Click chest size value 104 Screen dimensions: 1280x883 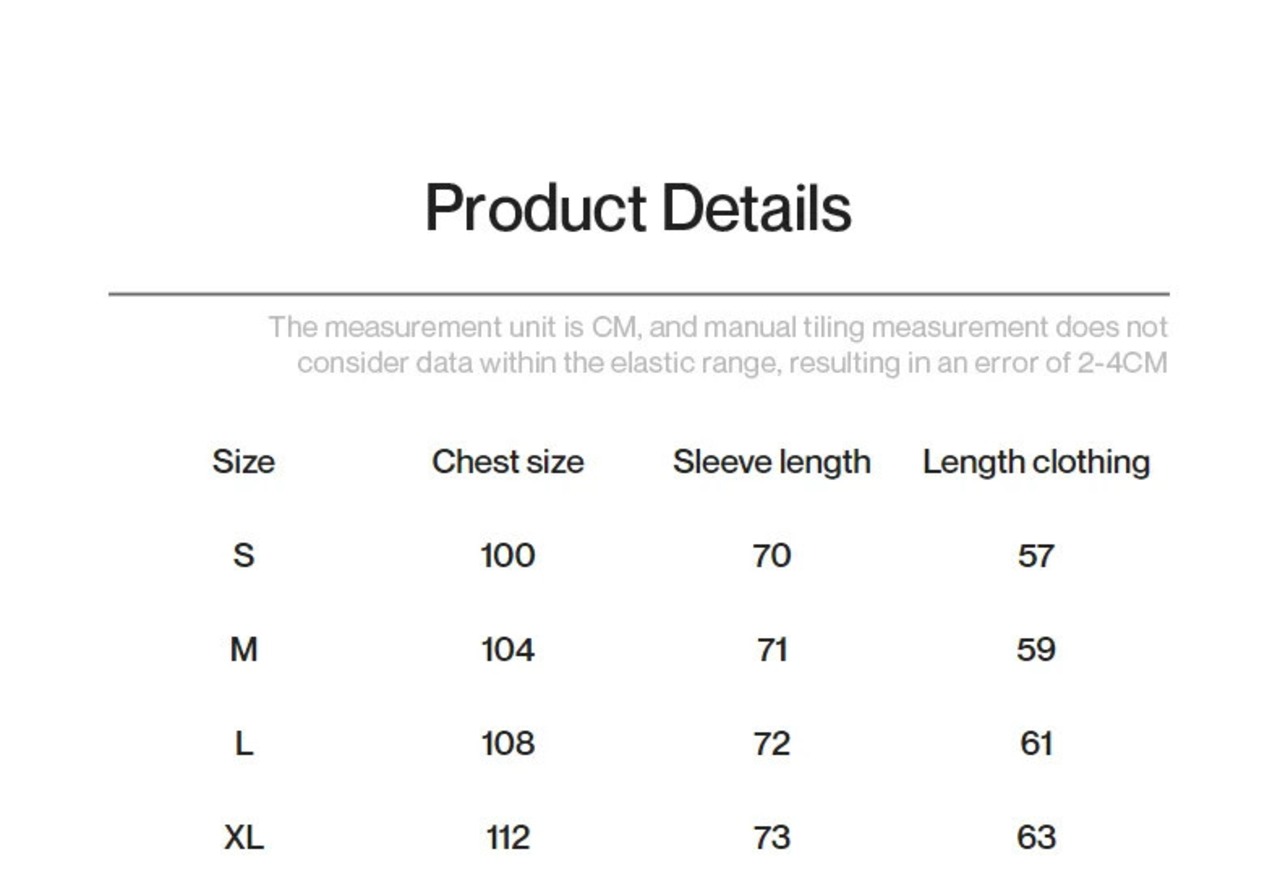tap(507, 650)
